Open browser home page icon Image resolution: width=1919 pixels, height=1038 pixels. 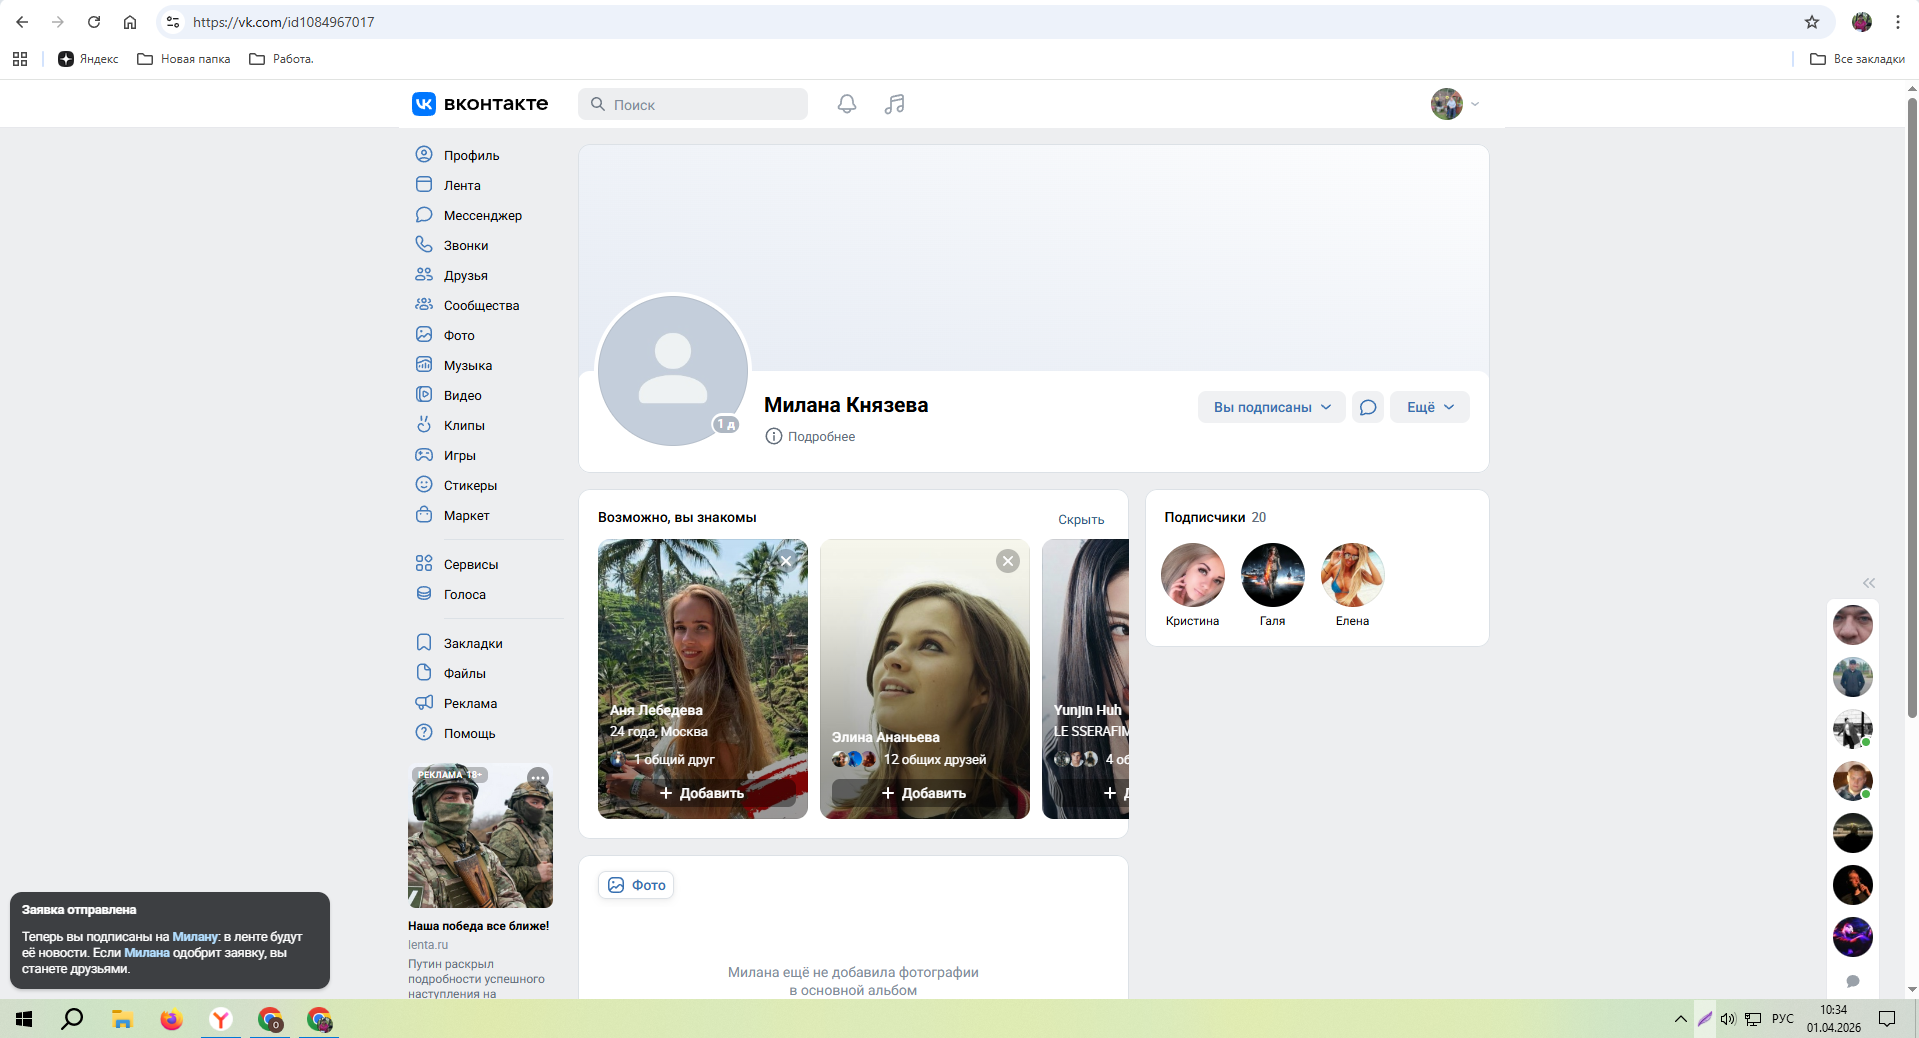[130, 22]
